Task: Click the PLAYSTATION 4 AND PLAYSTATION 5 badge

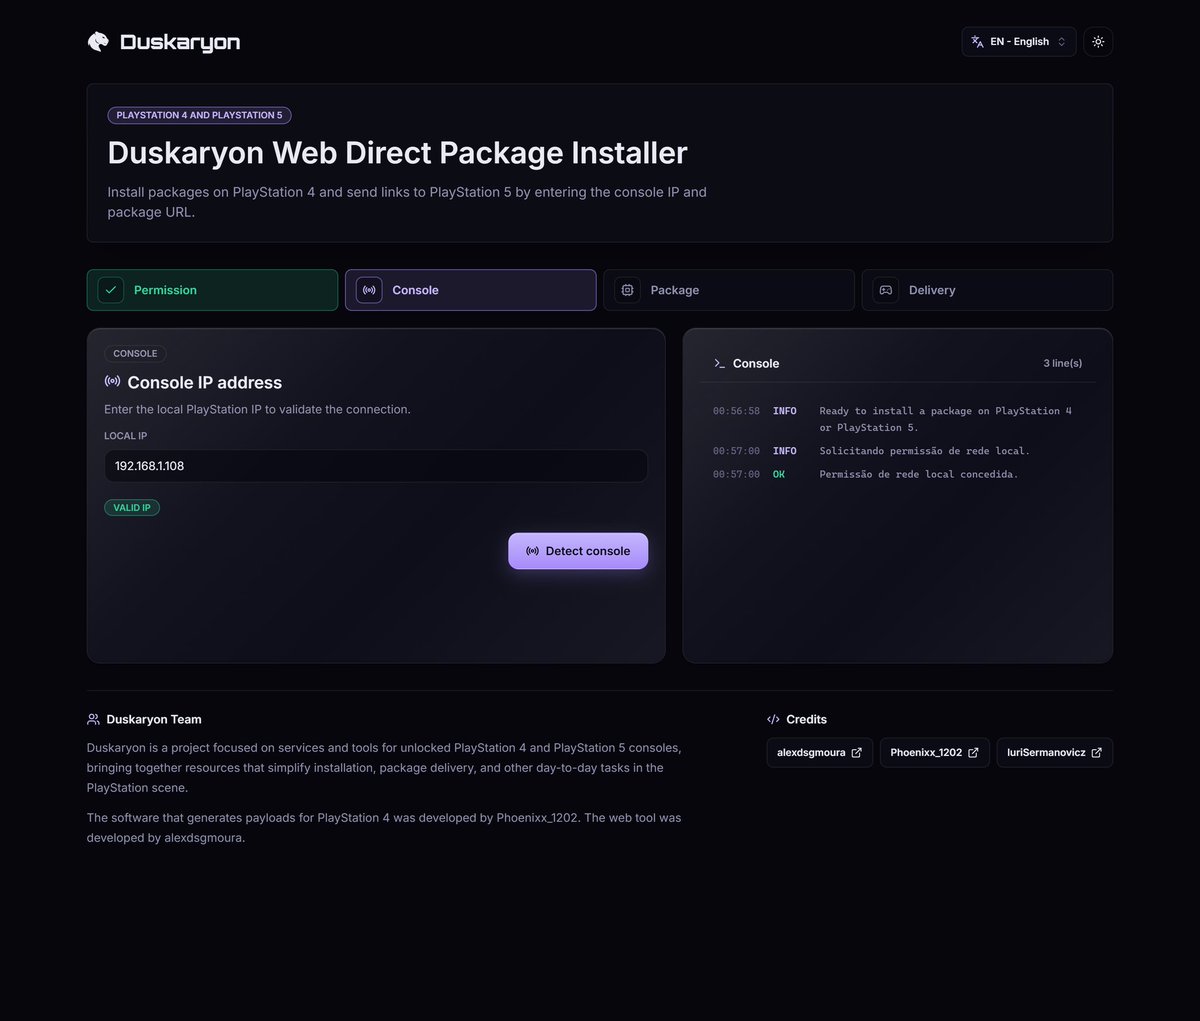Action: (x=199, y=115)
